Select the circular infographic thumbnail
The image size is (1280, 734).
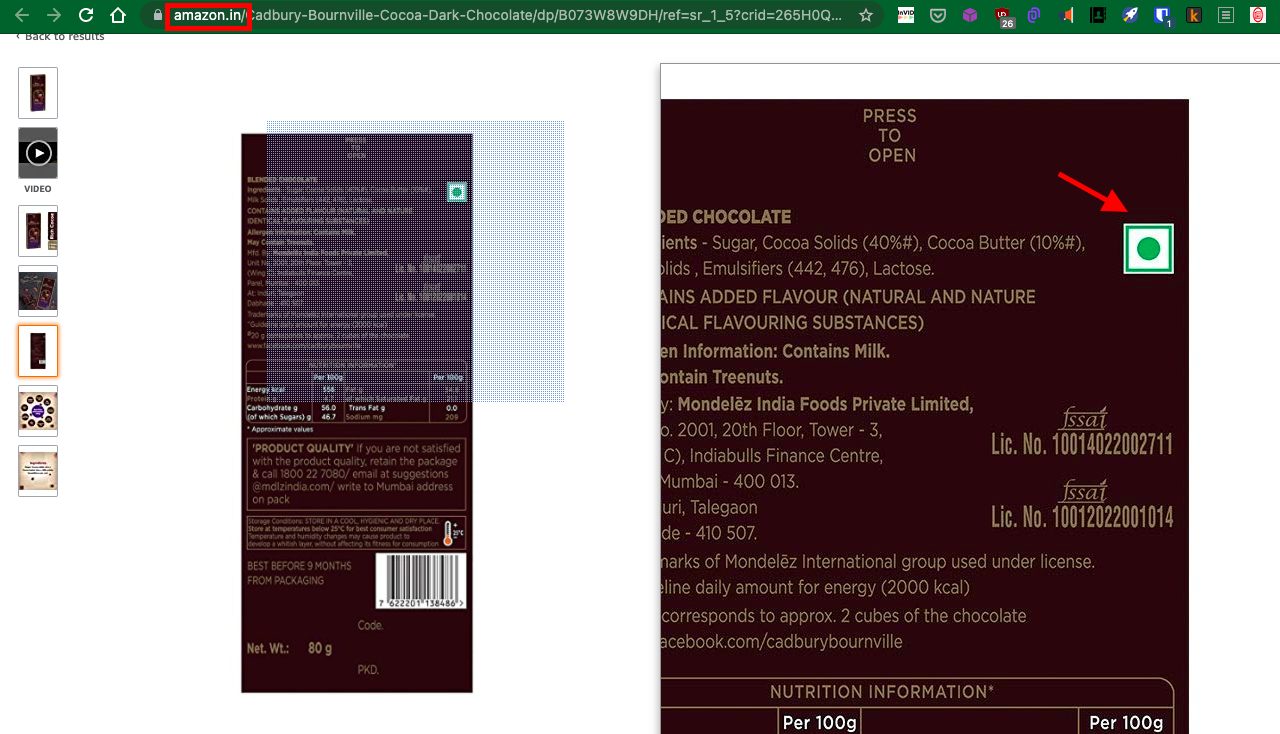(38, 411)
